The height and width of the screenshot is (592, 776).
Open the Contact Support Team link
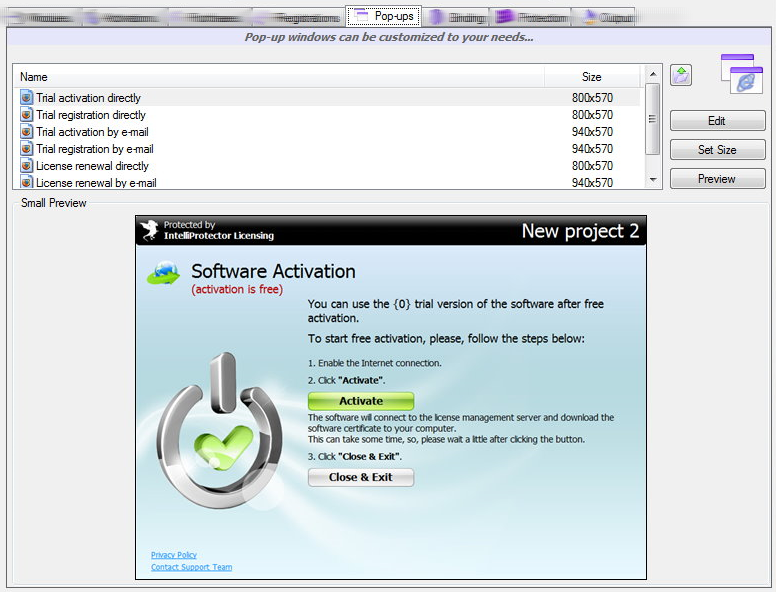192,567
